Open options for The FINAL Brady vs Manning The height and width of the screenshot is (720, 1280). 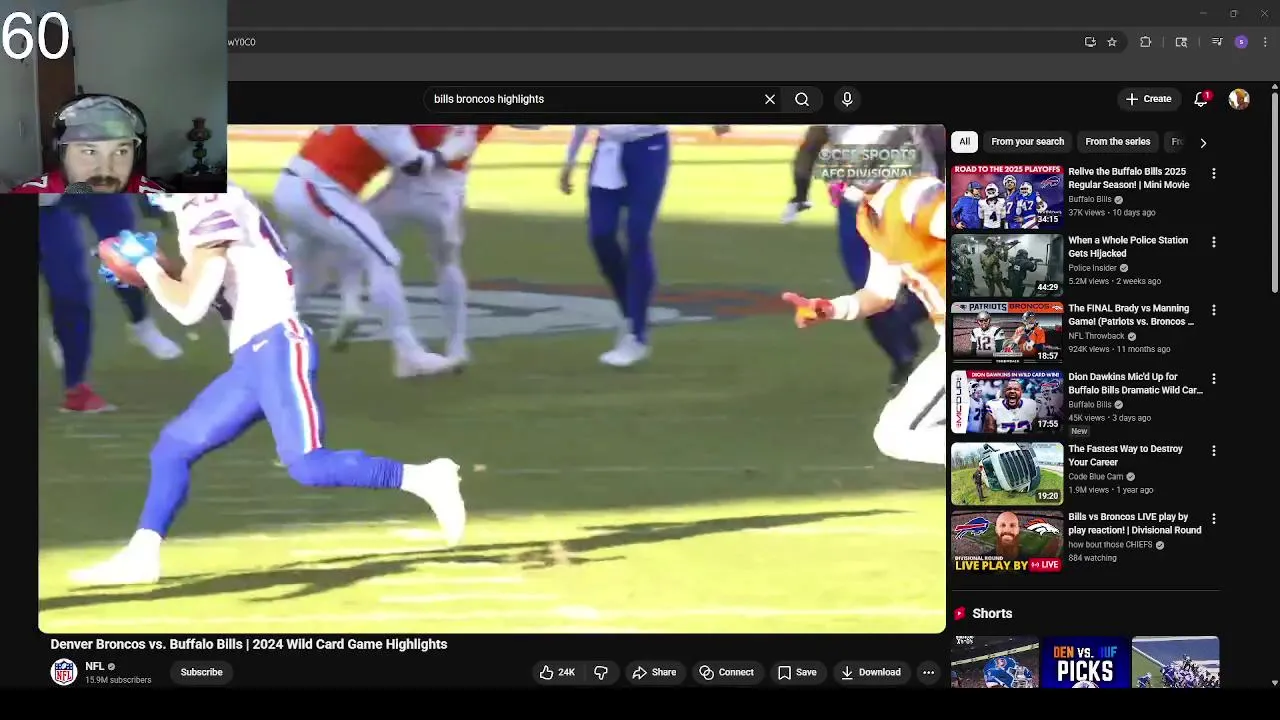point(1214,310)
